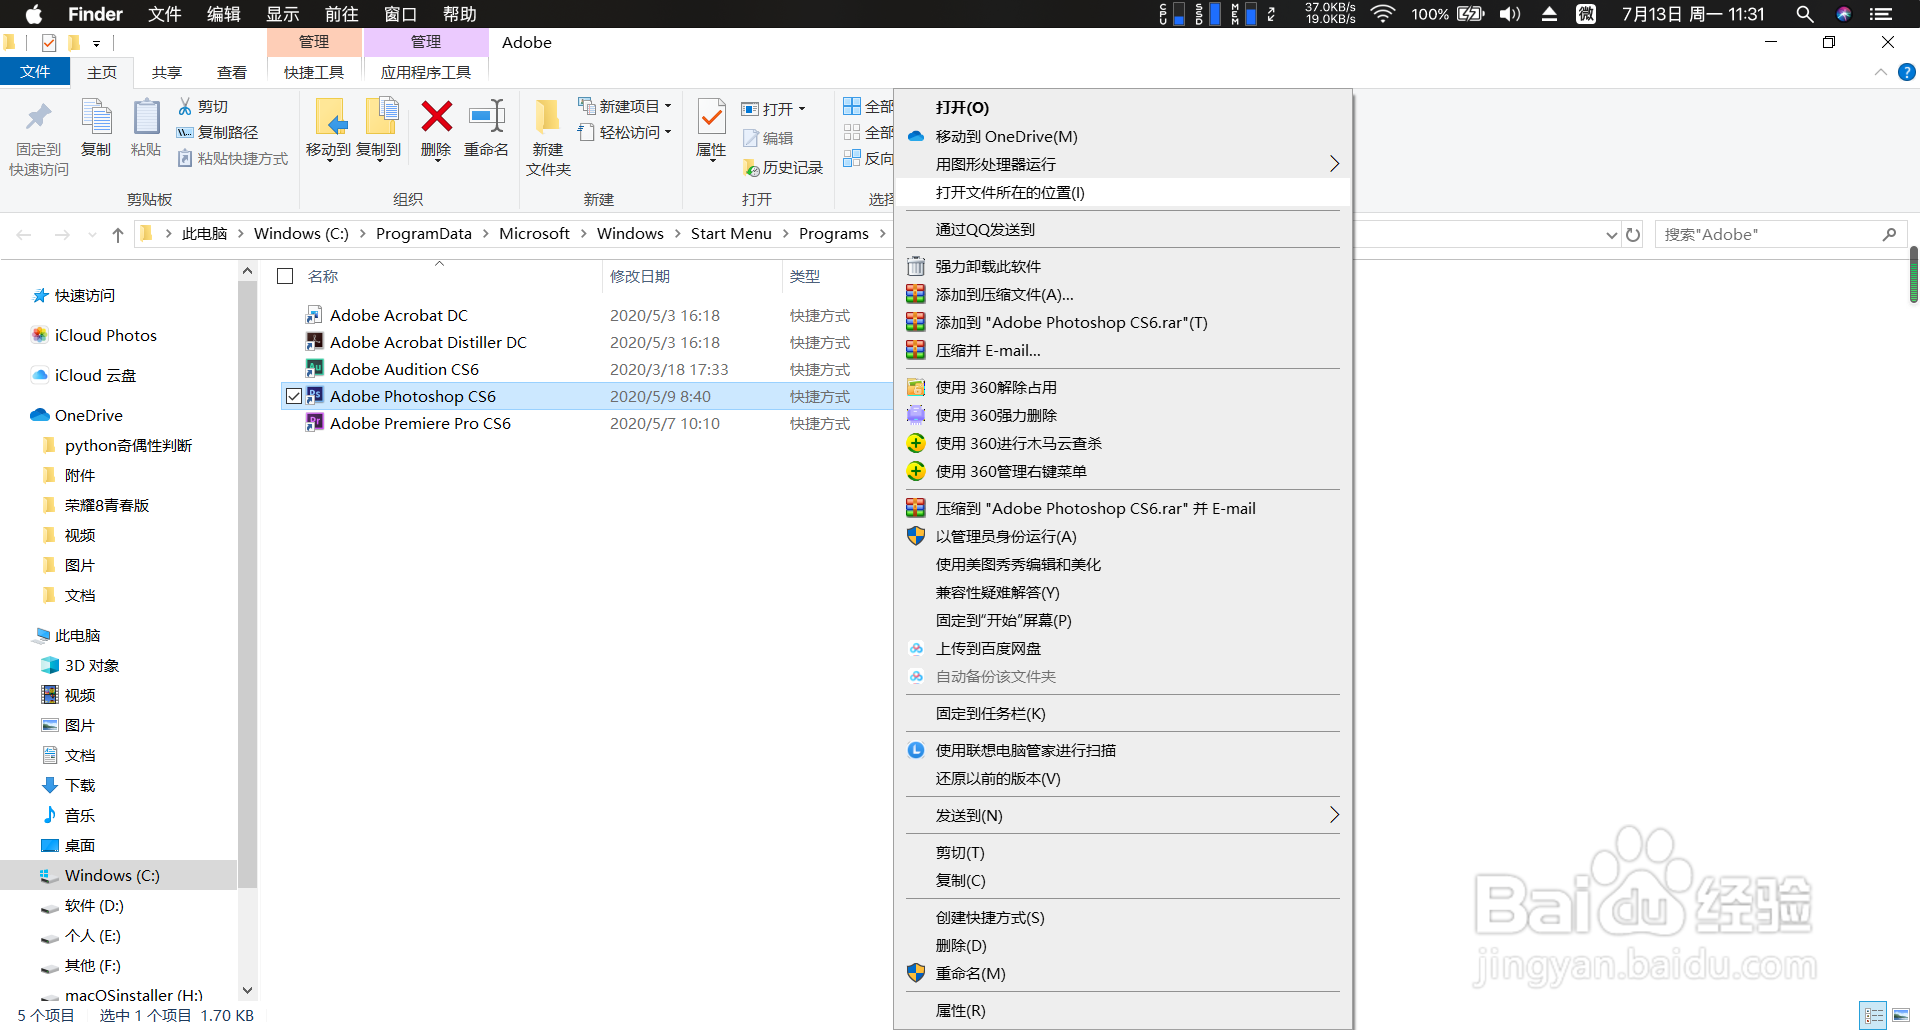Click the Start Menu breadcrumb segment
This screenshot has width=1920, height=1030.
(x=731, y=233)
